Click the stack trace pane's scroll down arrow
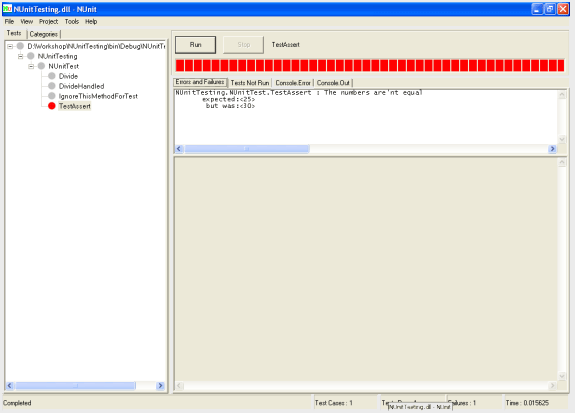575x413 pixels. click(x=562, y=376)
